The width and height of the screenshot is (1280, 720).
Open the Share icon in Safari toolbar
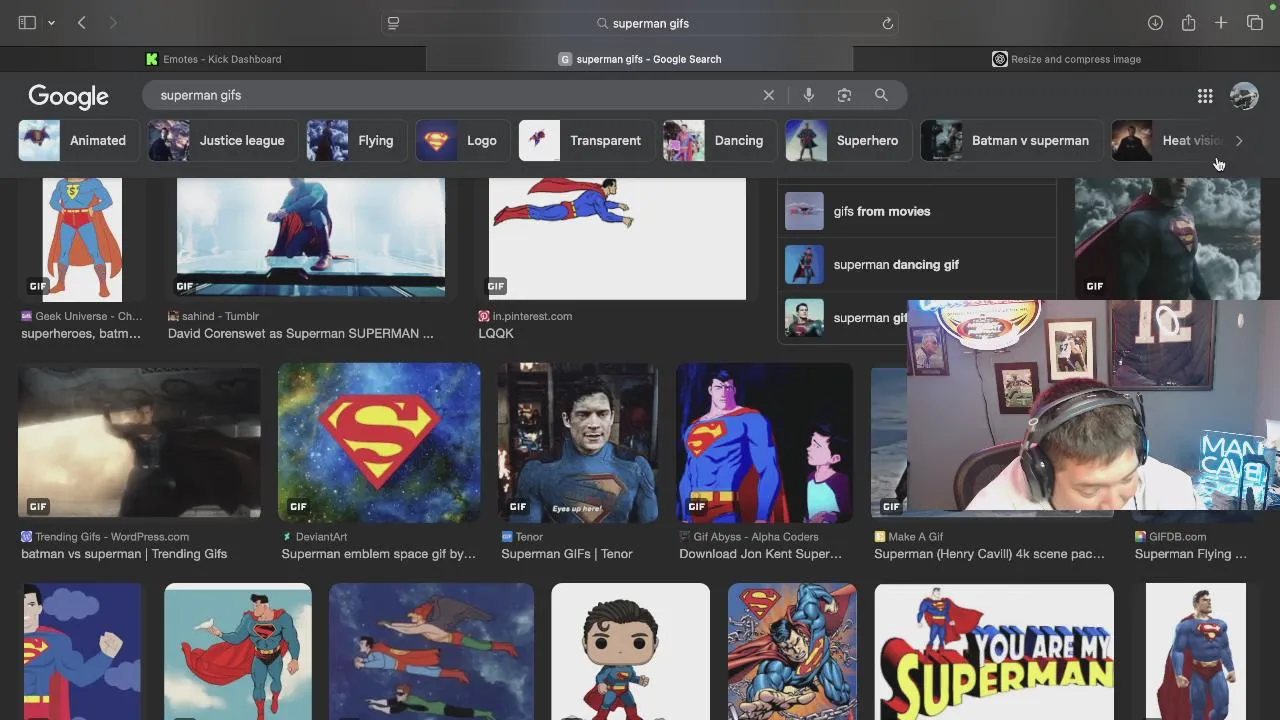click(x=1188, y=23)
